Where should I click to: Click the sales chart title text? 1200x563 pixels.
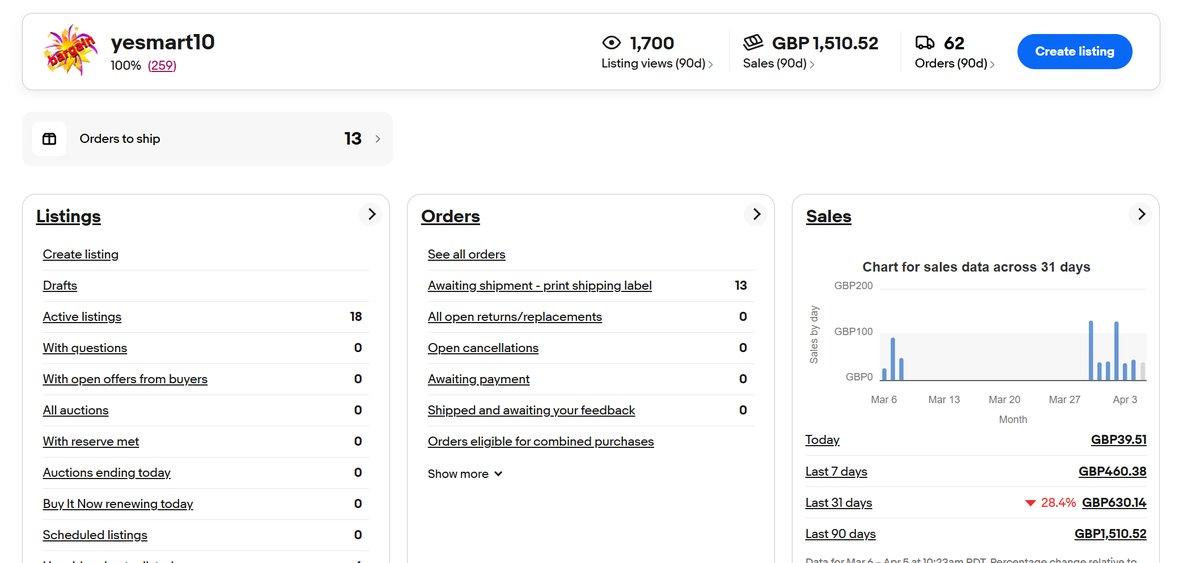[x=976, y=267]
